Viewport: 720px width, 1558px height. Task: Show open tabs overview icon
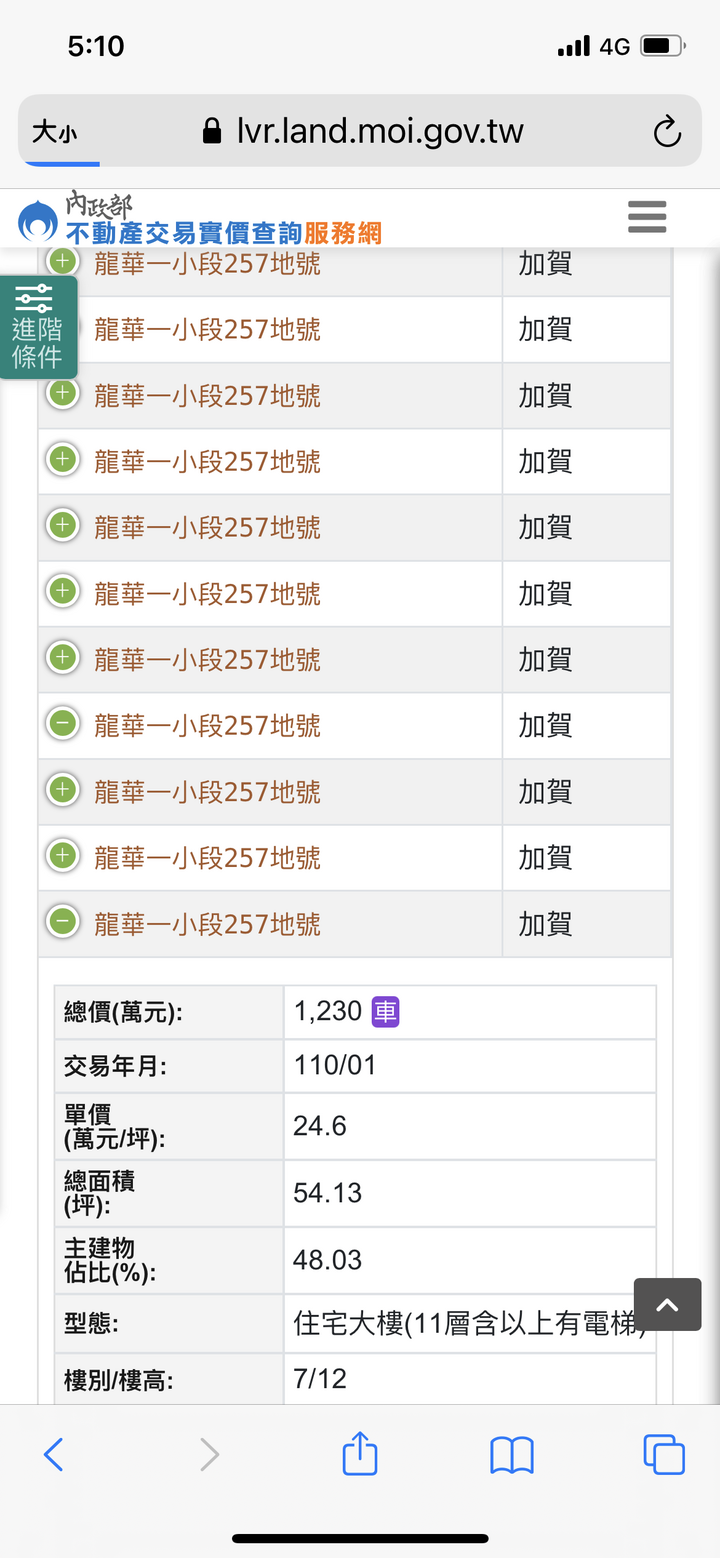click(x=664, y=1454)
